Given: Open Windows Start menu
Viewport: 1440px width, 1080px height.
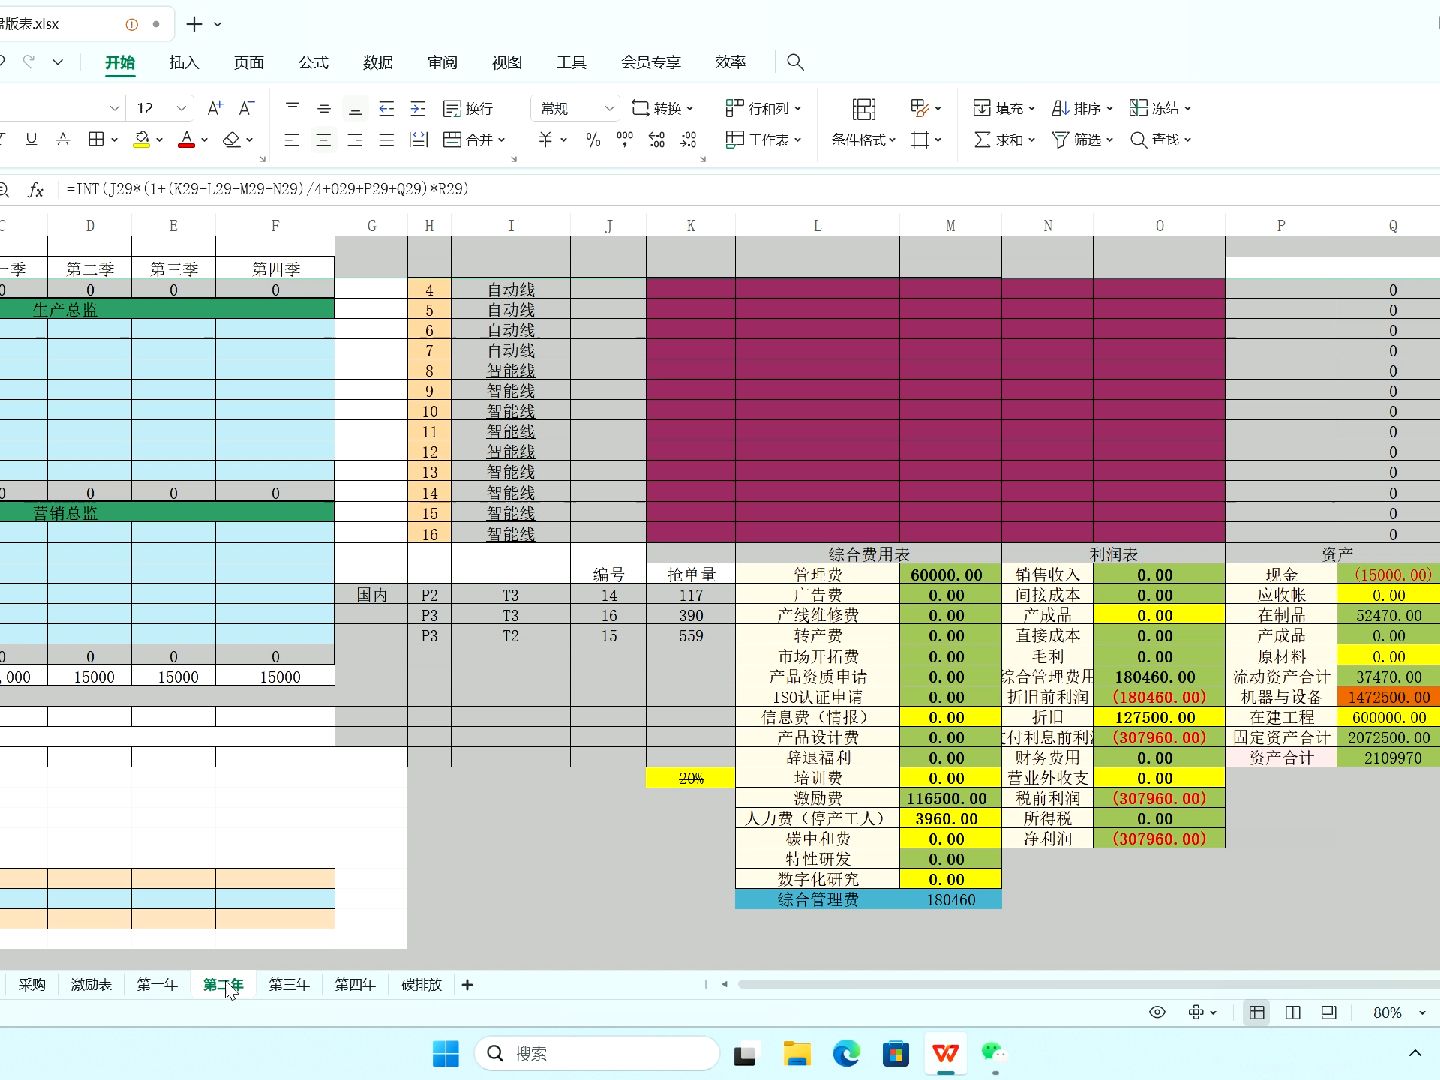Looking at the screenshot, I should pos(446,1053).
